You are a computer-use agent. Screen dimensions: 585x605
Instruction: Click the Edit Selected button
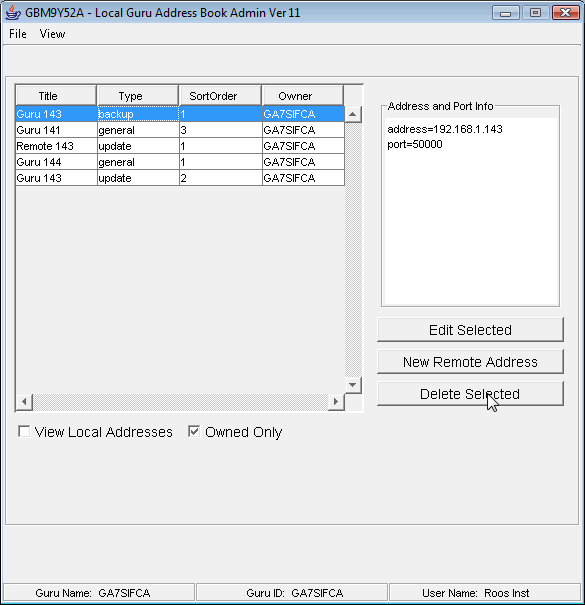(x=470, y=330)
